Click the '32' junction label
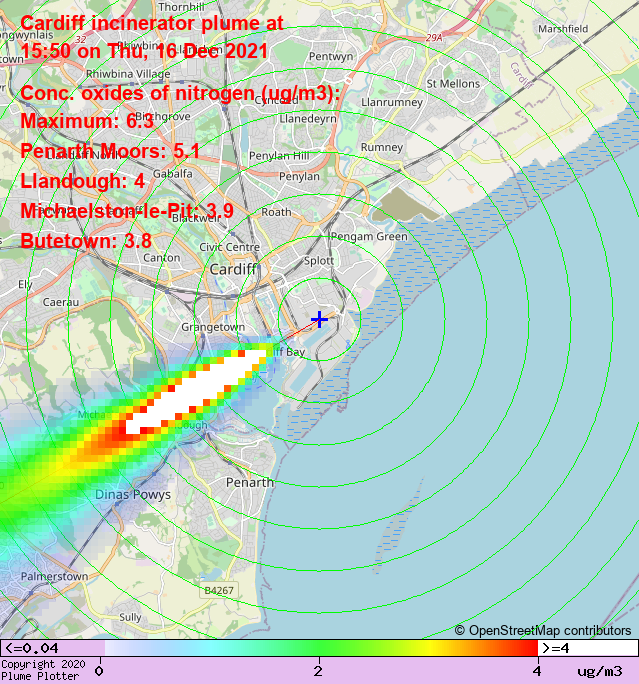639x684 pixels. [x=80, y=40]
